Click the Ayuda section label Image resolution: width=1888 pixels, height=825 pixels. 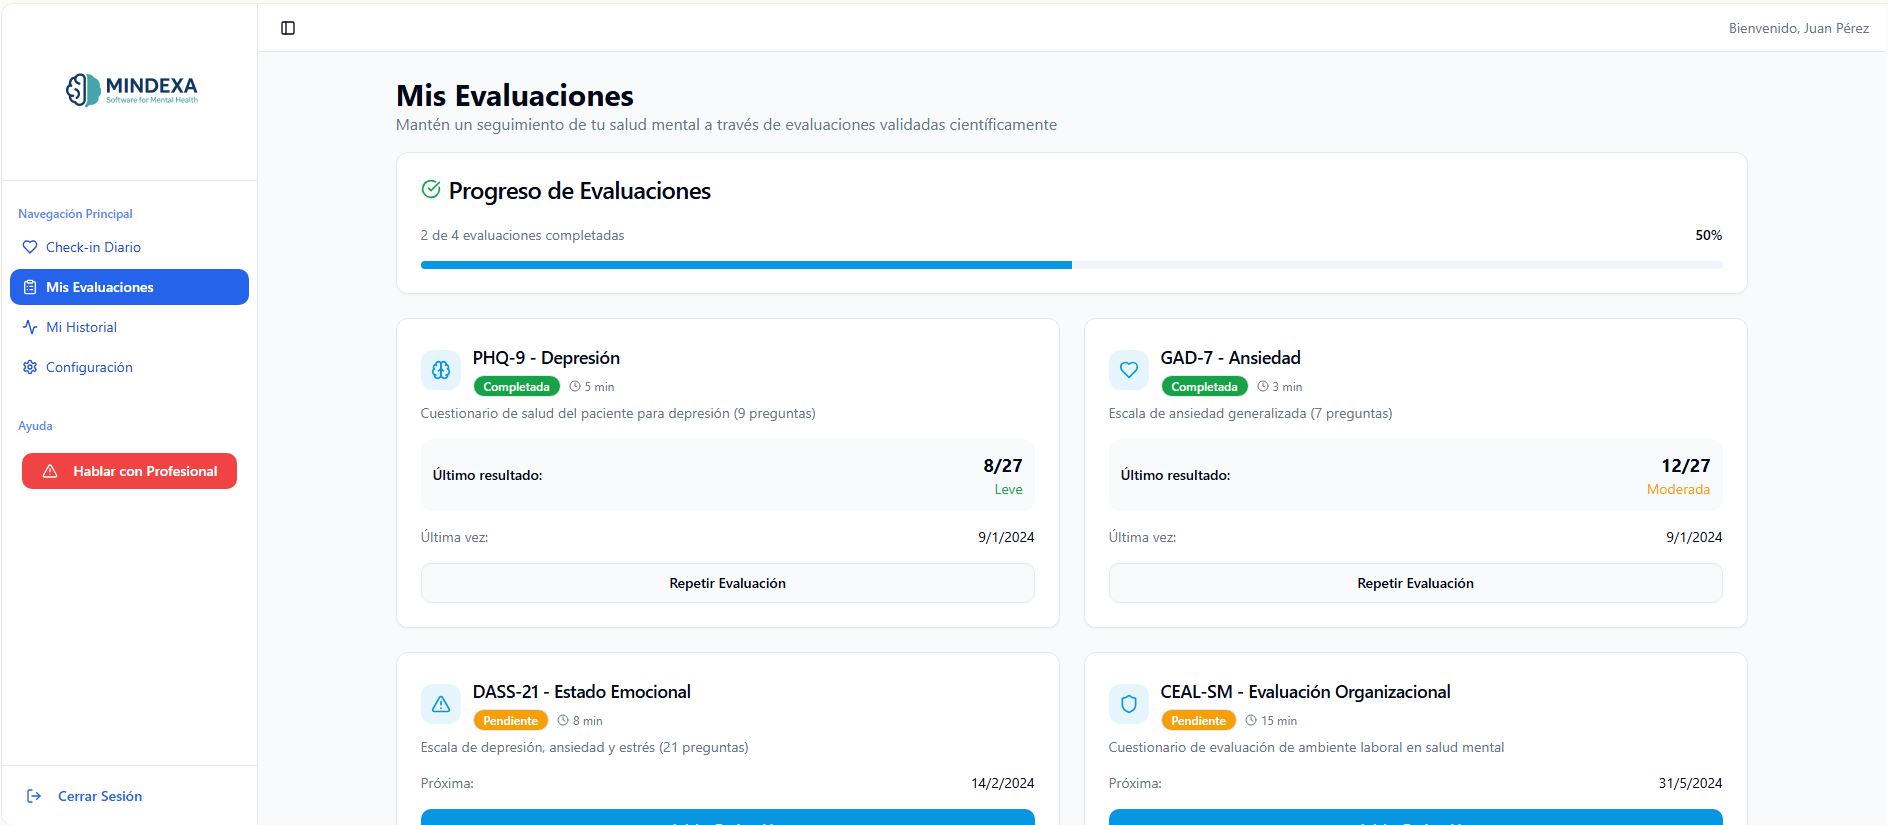35,426
